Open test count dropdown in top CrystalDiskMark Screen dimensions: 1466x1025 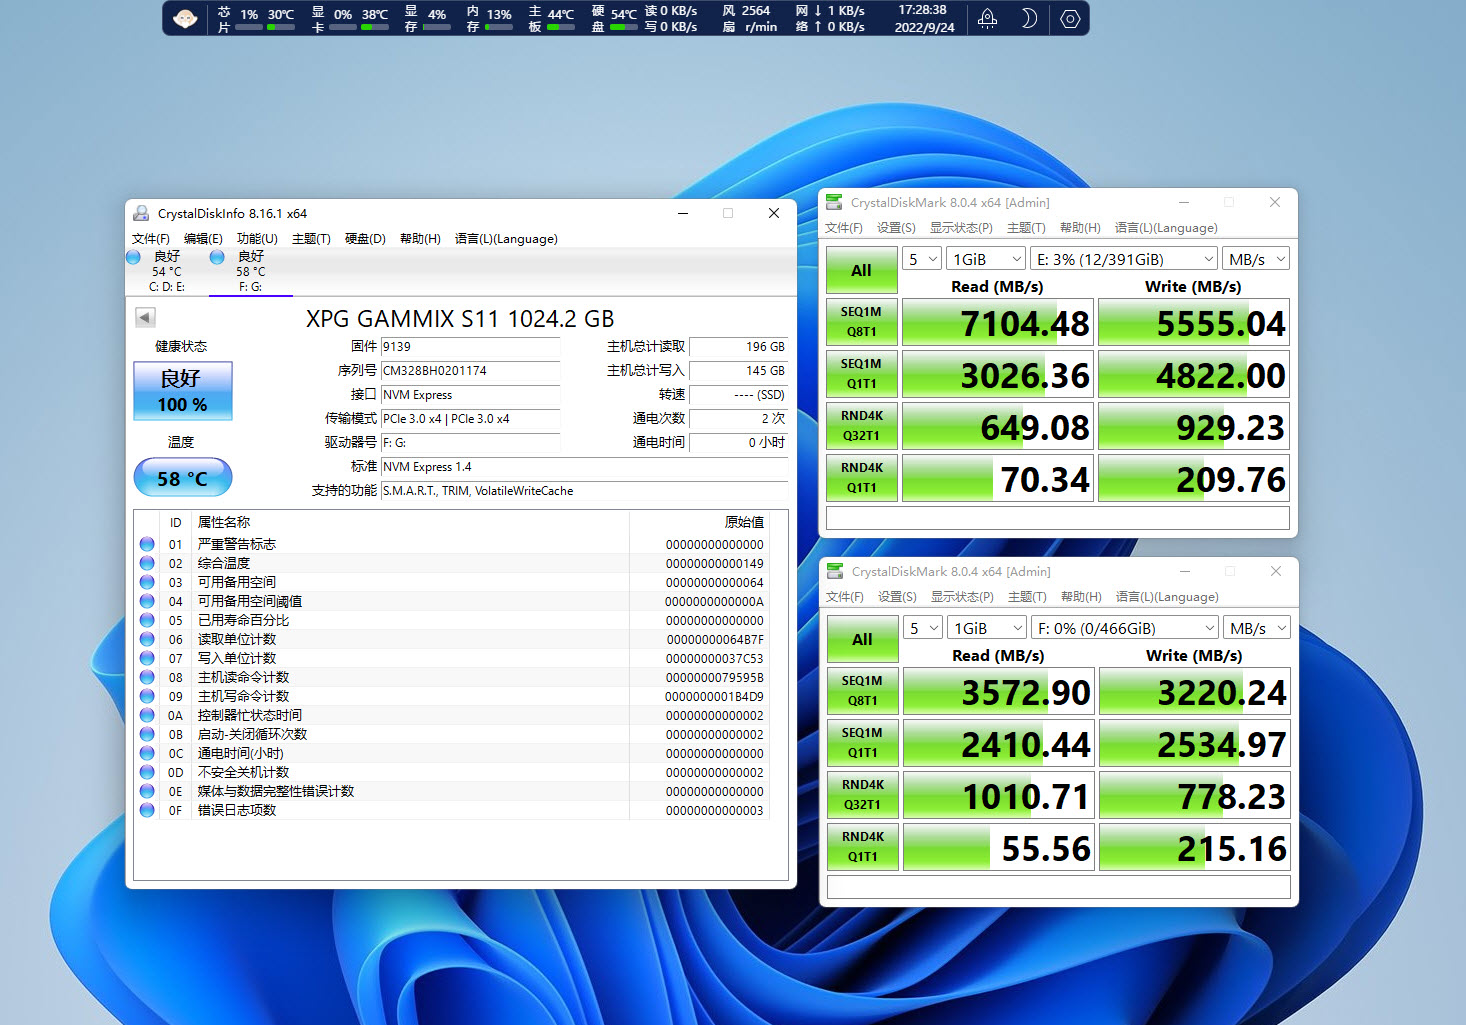point(922,259)
